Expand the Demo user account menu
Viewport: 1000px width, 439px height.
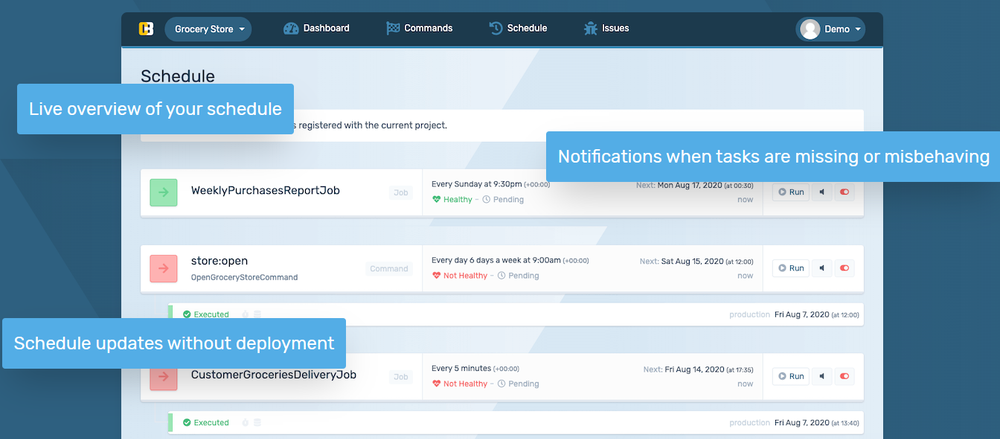pos(830,29)
